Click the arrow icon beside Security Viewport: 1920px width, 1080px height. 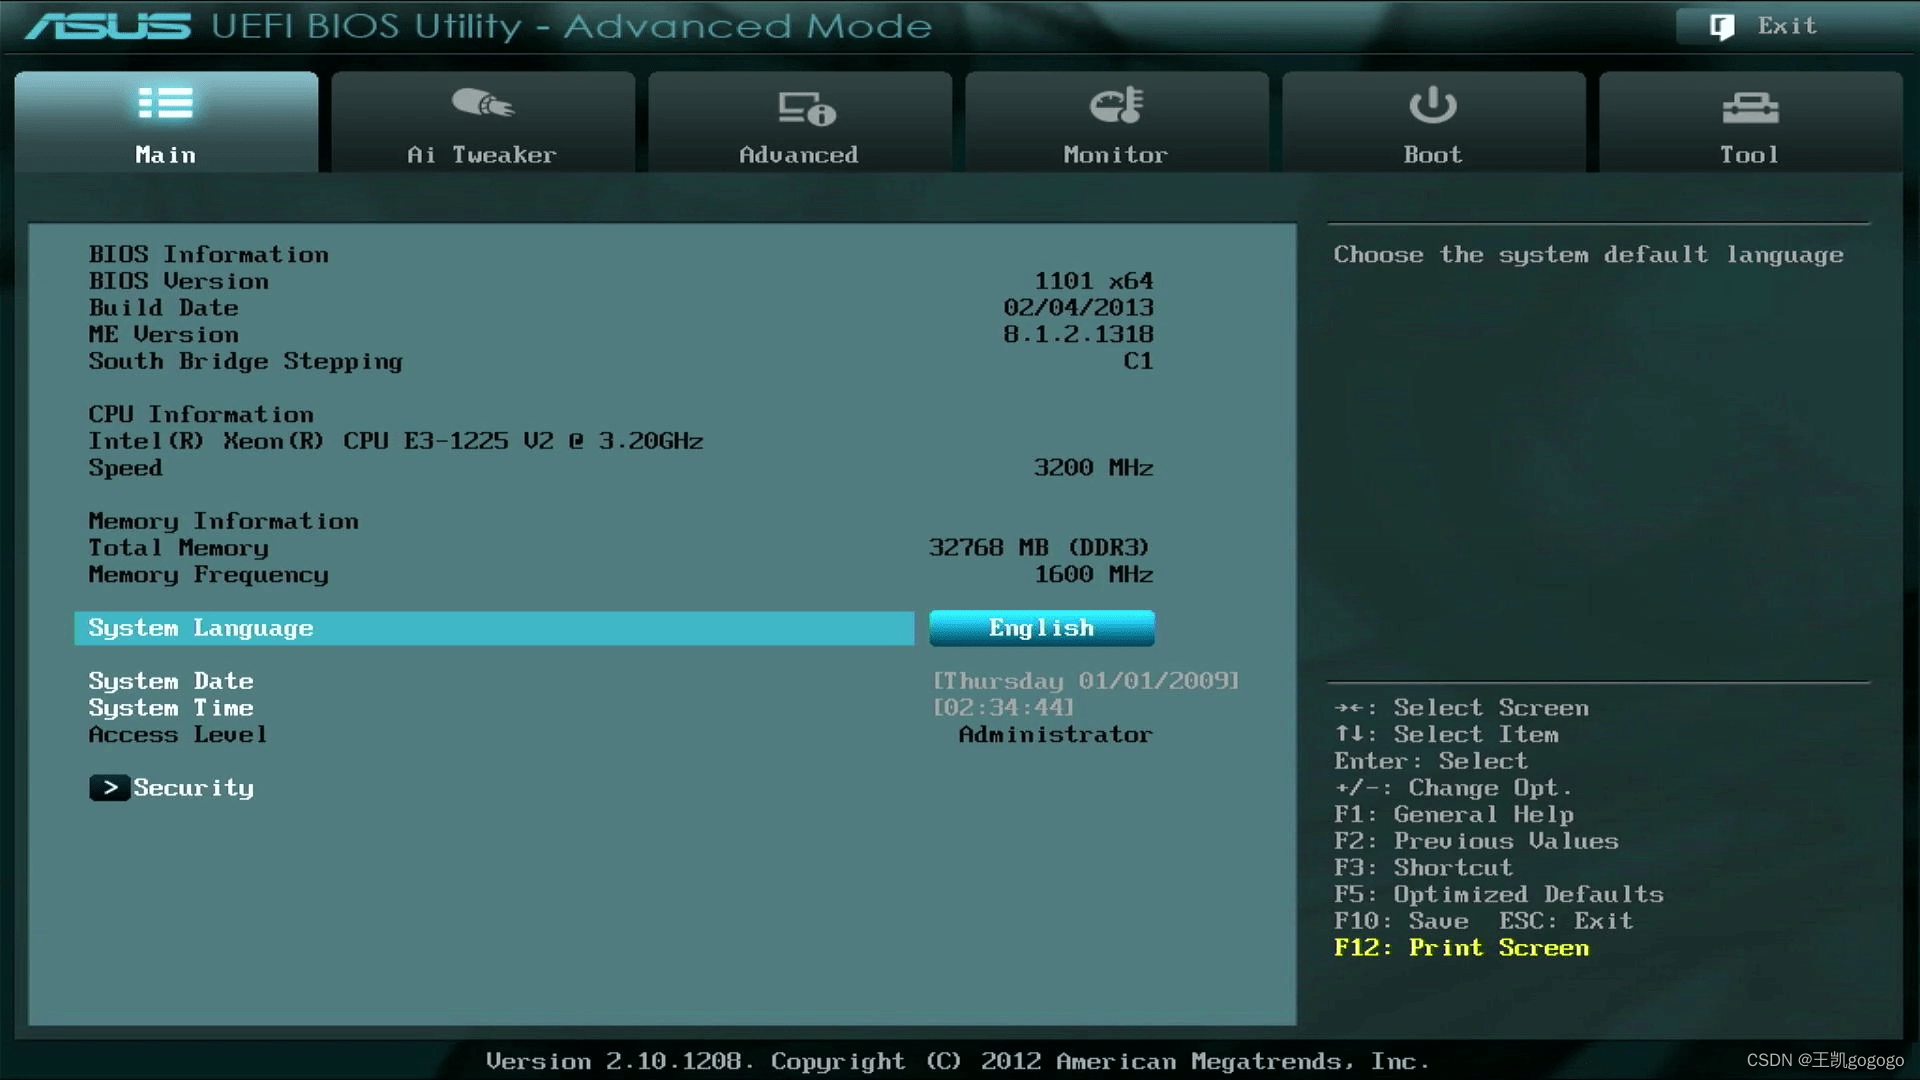109,788
